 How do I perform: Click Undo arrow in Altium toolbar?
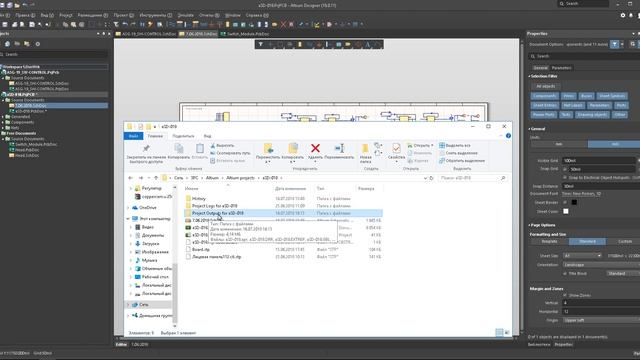[x=125, y=24]
